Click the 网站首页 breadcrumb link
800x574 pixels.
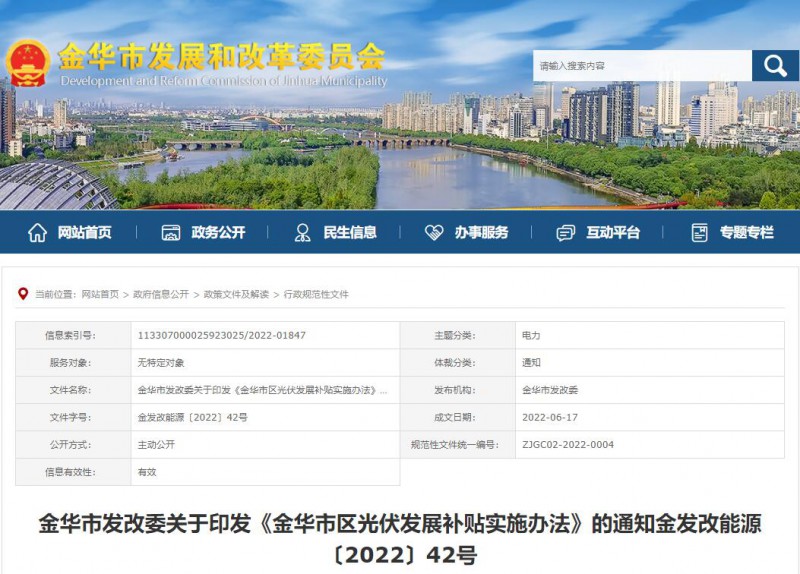[100, 295]
